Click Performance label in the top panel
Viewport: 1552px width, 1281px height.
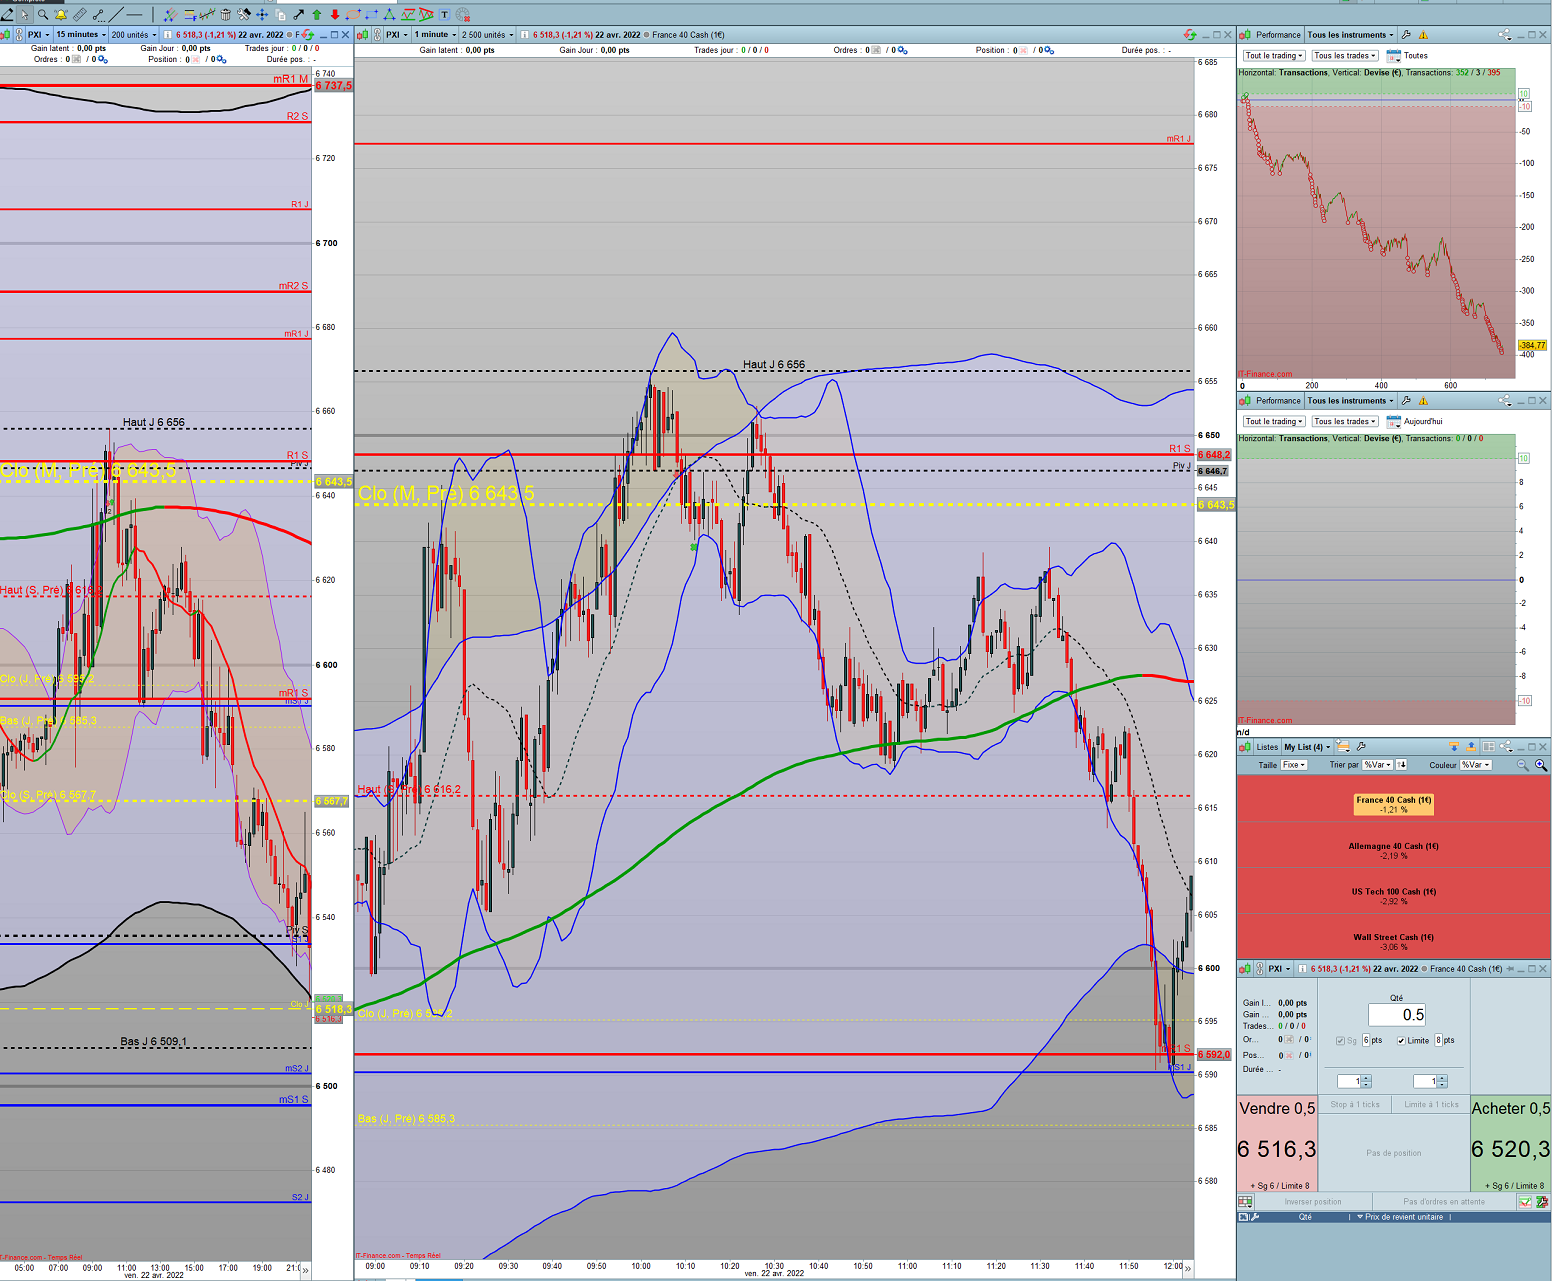tap(1278, 35)
